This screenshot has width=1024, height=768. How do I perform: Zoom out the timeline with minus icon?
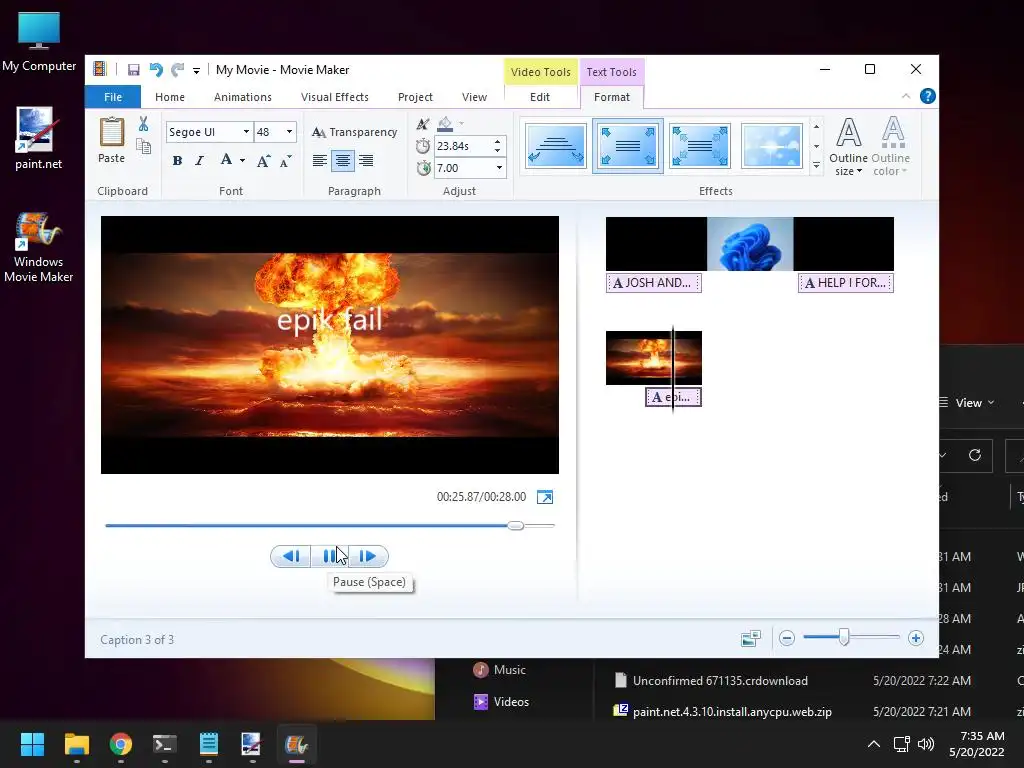tap(787, 638)
